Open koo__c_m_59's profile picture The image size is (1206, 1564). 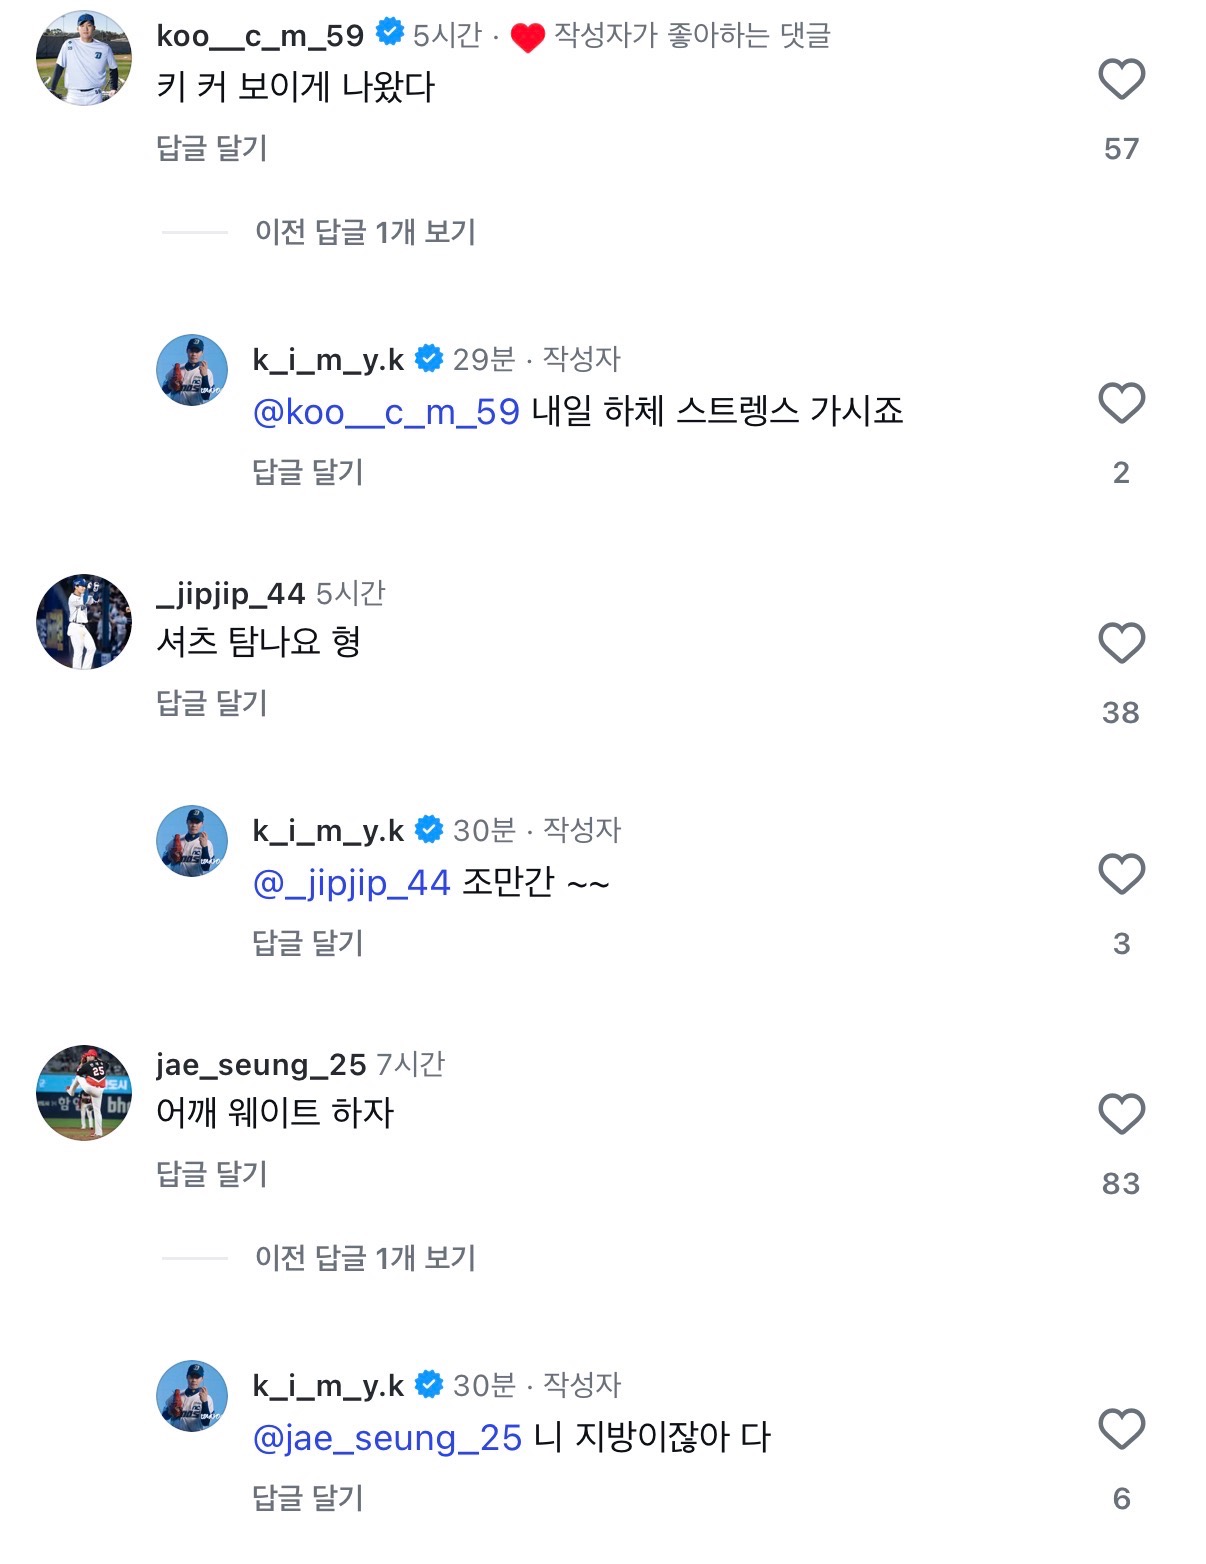[x=84, y=58]
